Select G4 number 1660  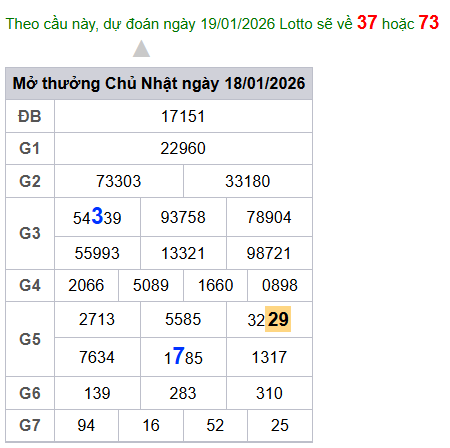(216, 285)
